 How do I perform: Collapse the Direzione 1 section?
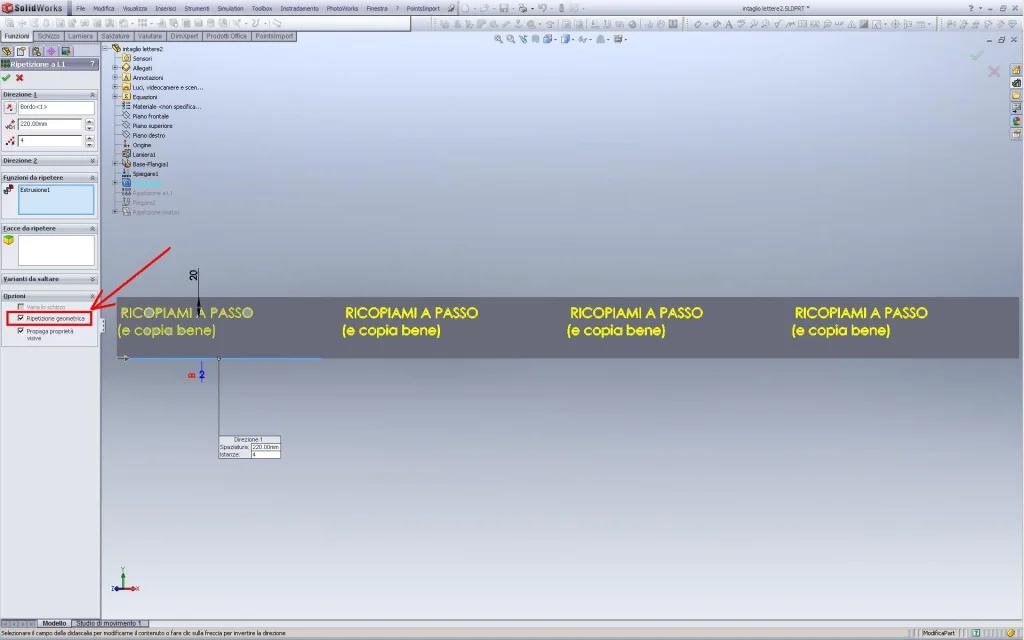pos(92,95)
